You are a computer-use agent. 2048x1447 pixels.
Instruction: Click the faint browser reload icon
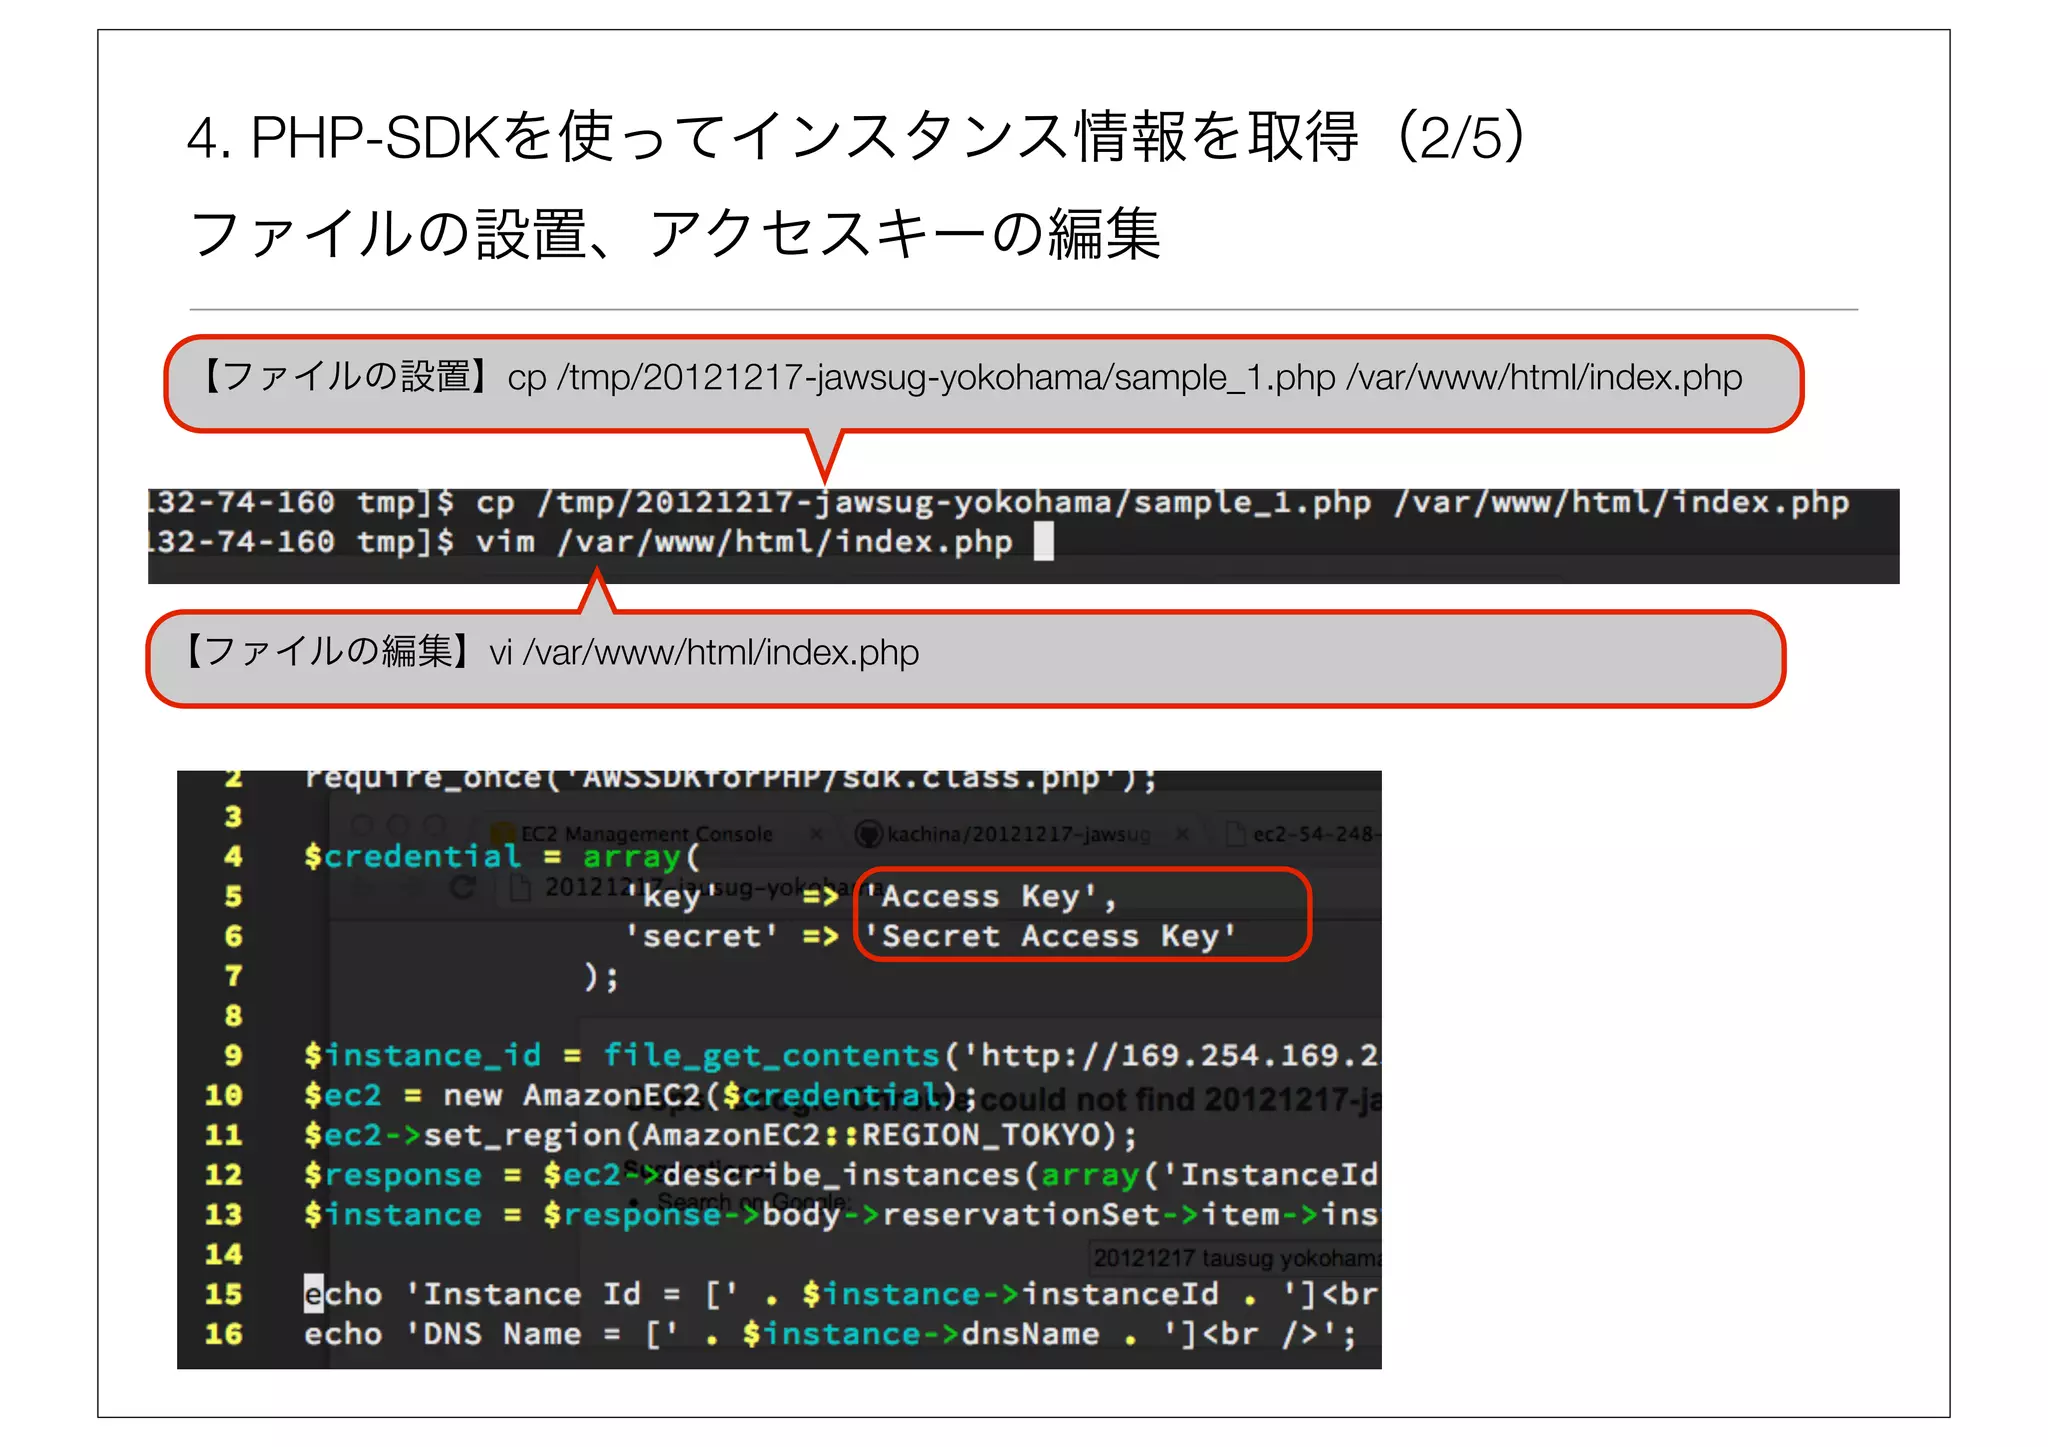(x=462, y=887)
